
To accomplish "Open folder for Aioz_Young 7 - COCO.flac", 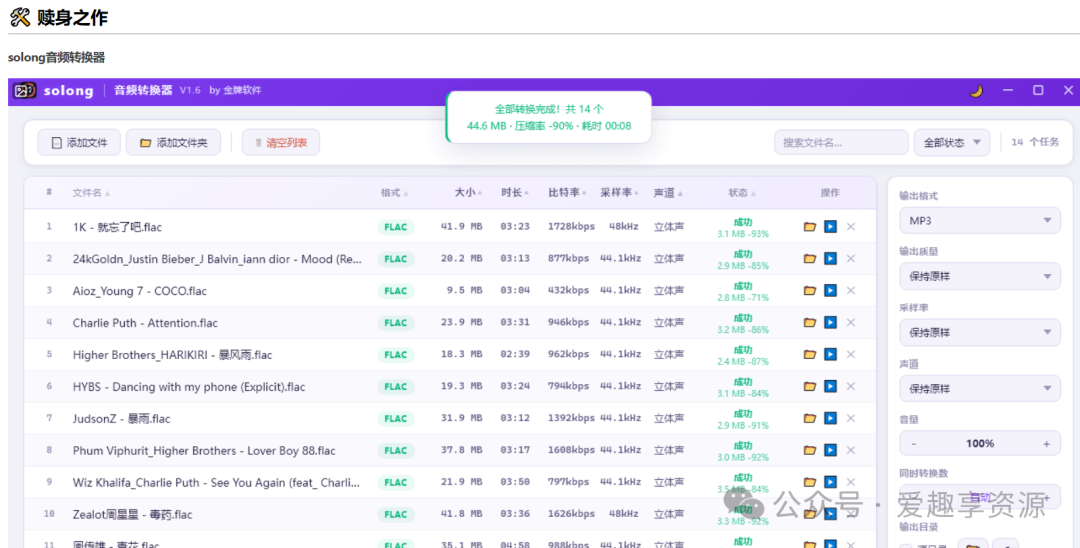I will pyautogui.click(x=810, y=291).
